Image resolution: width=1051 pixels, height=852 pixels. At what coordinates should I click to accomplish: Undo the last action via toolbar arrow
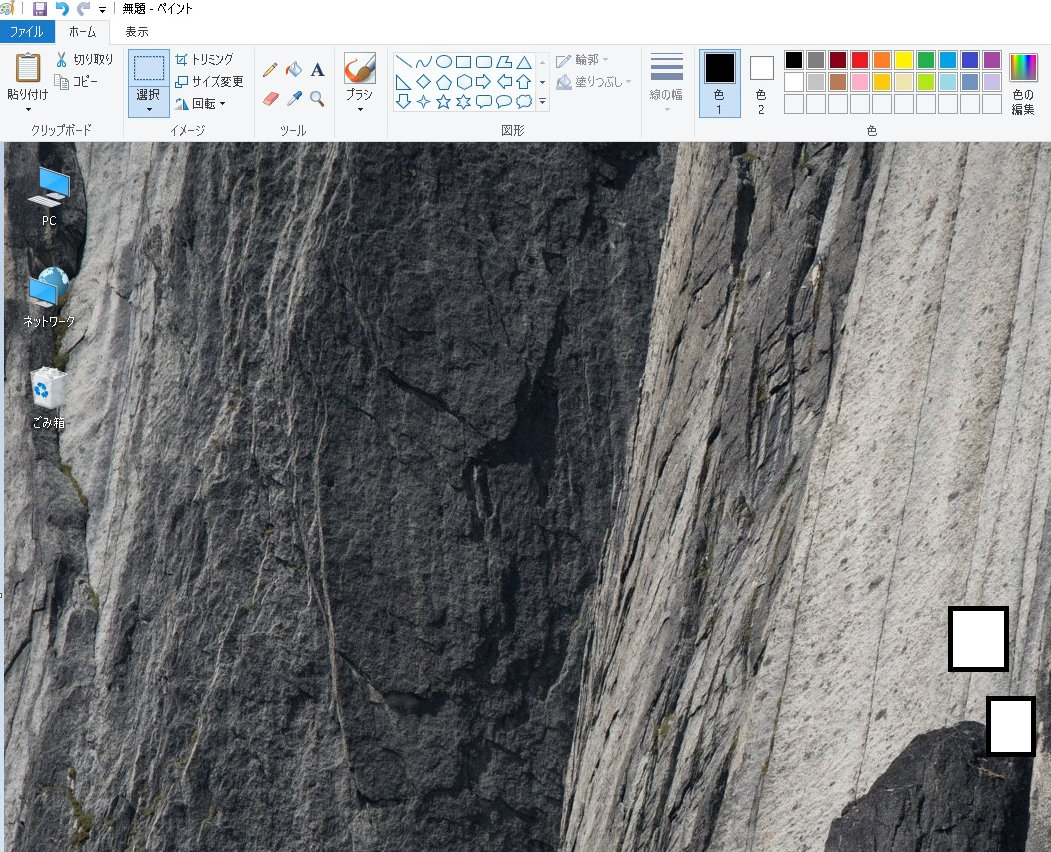pos(62,9)
